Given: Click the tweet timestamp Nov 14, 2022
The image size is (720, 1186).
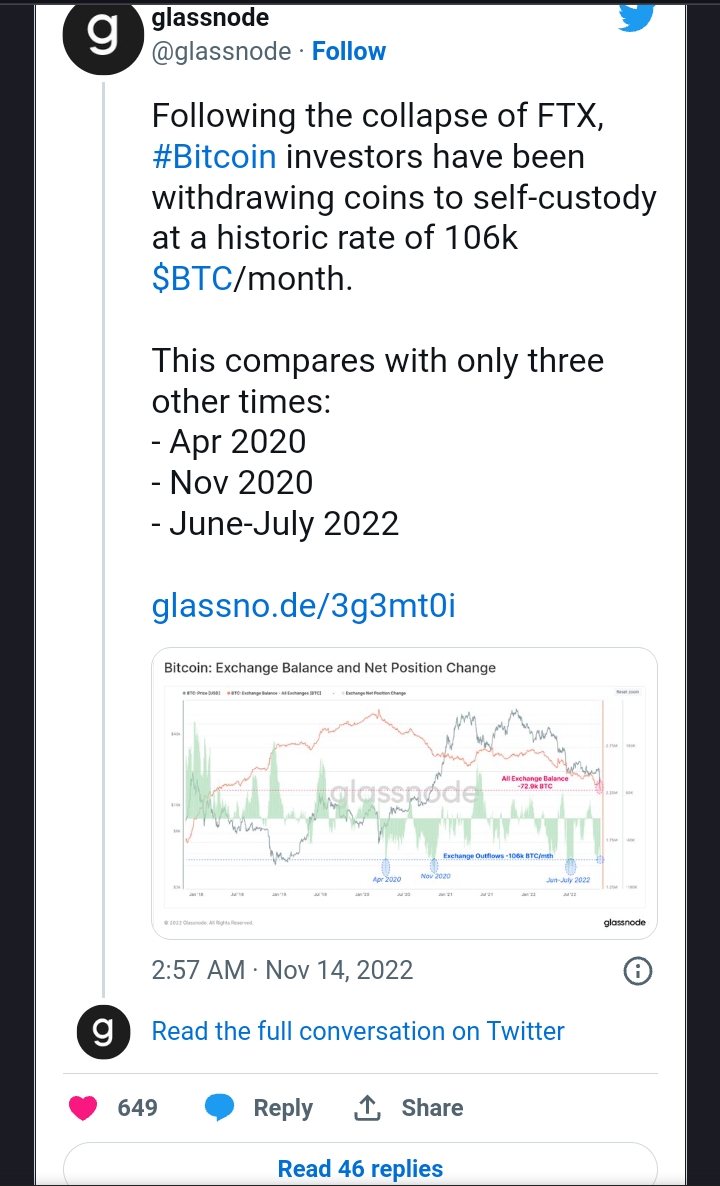Looking at the screenshot, I should tap(283, 970).
